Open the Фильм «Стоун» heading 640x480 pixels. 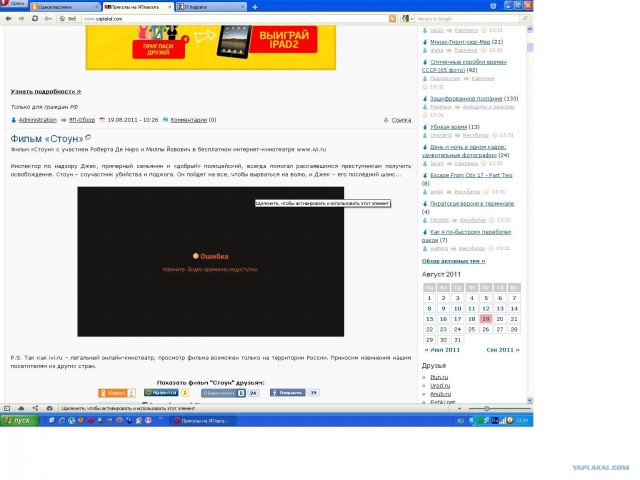47,139
